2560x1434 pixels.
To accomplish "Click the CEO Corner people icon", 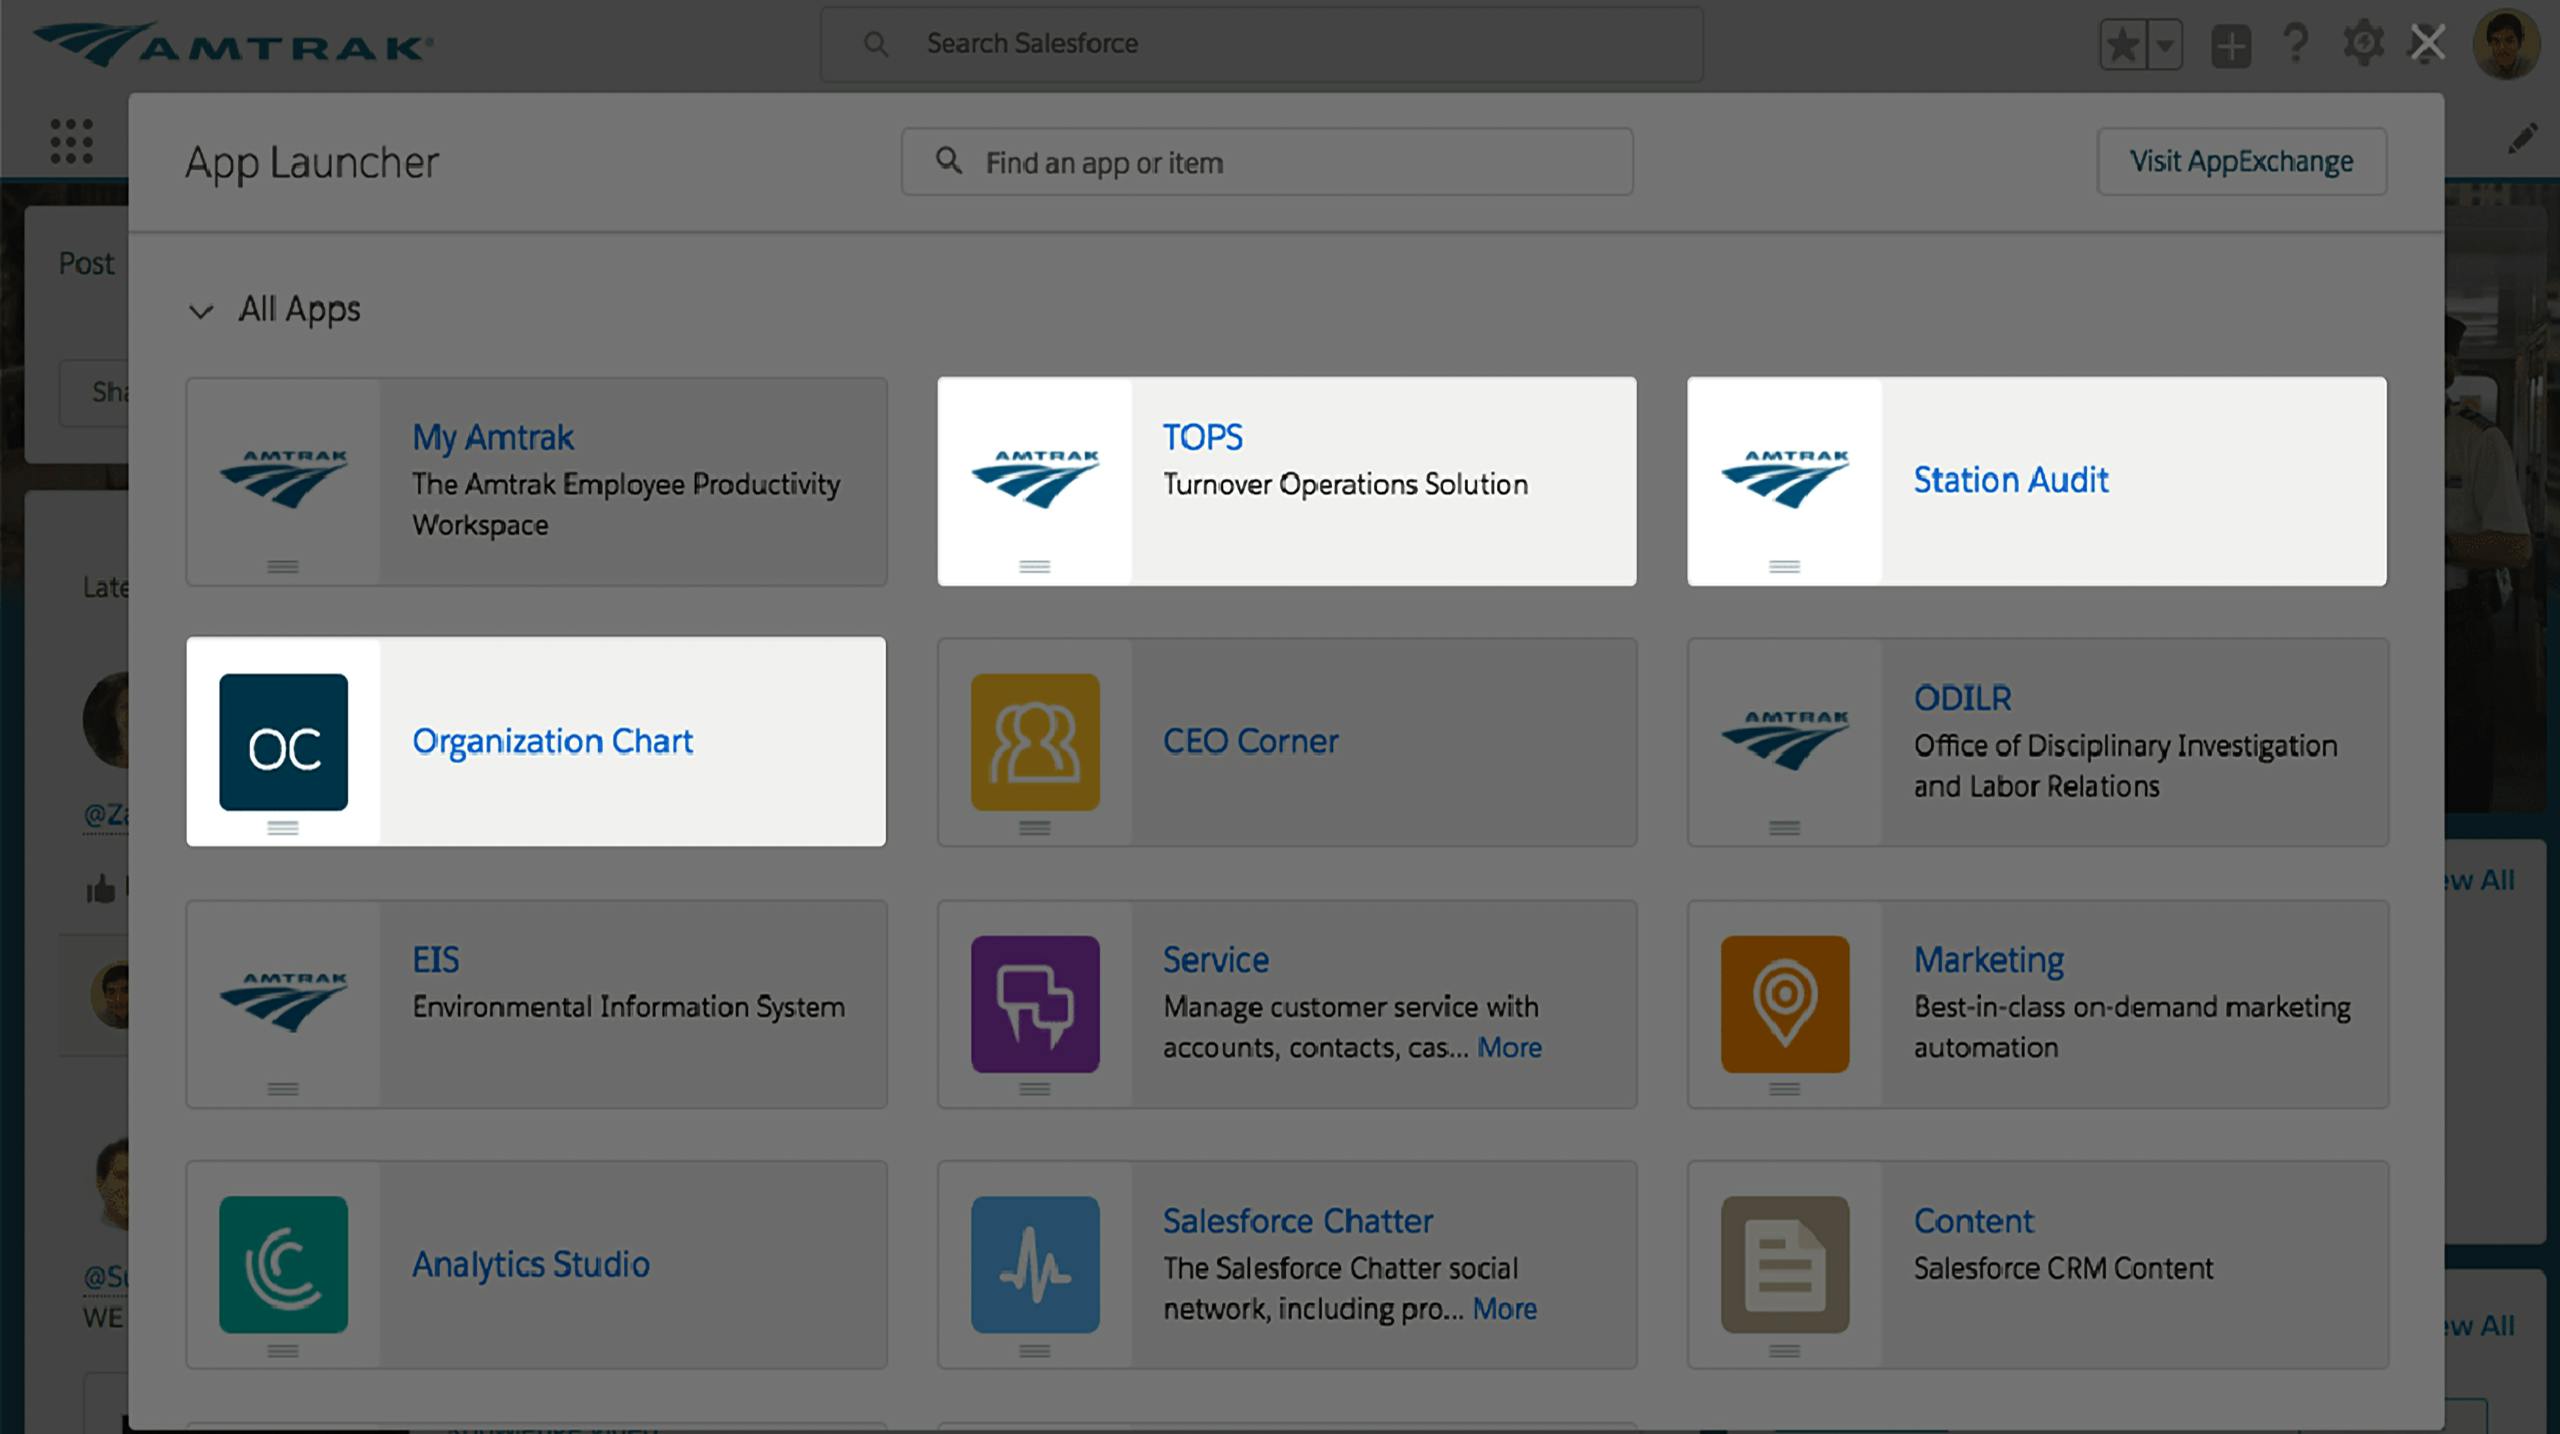I will (x=1035, y=741).
